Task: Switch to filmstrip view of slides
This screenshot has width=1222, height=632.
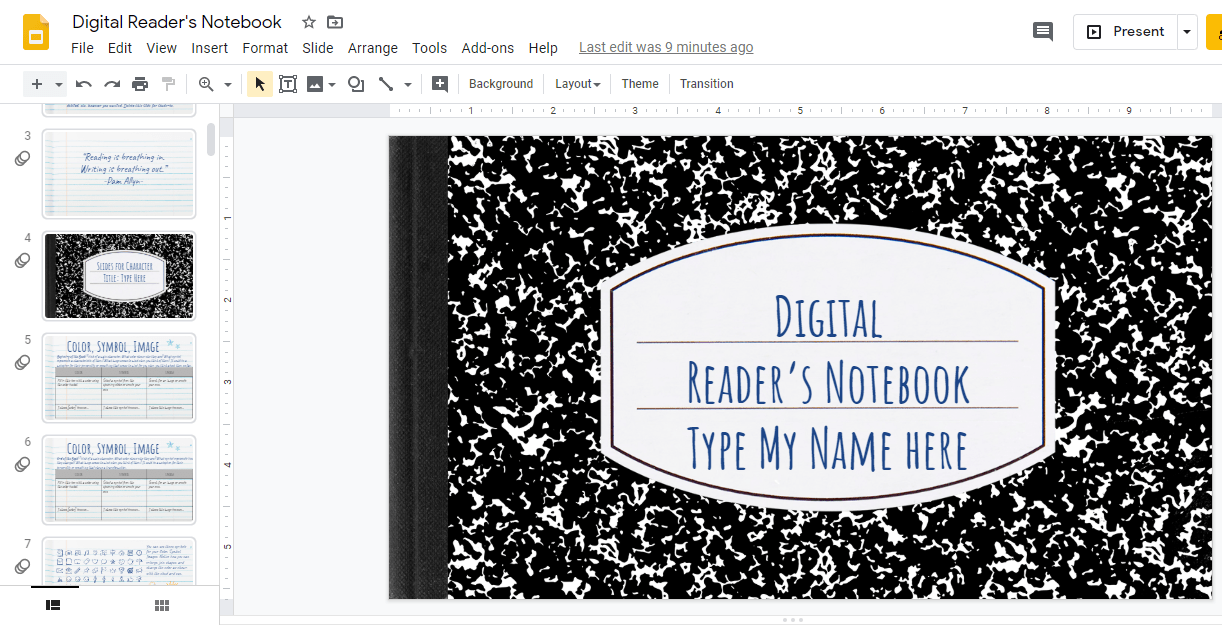Action: (x=53, y=605)
